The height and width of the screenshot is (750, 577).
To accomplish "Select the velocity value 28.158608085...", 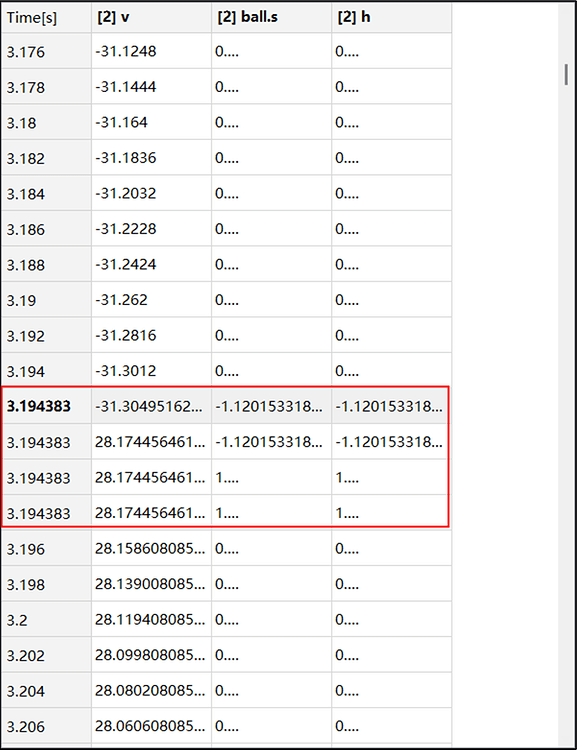I will pos(152,548).
